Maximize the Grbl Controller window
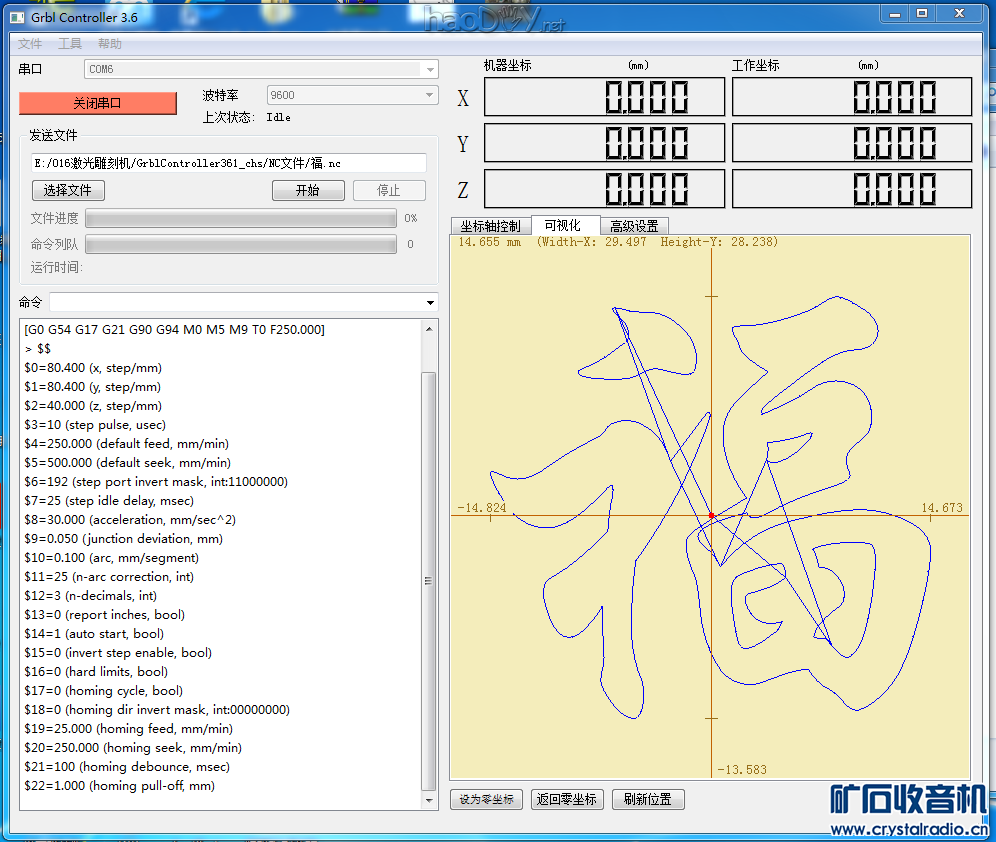Image resolution: width=996 pixels, height=842 pixels. 922,13
